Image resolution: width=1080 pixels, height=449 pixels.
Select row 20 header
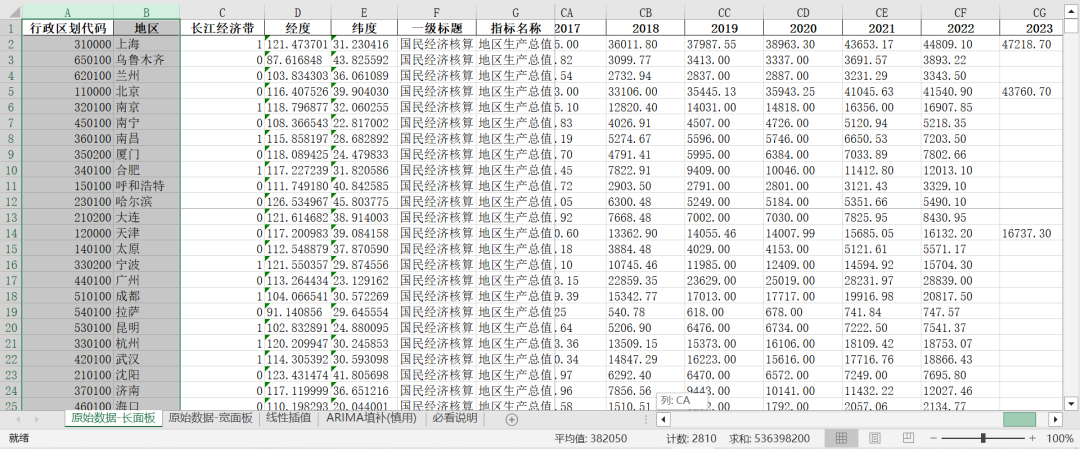[11, 328]
